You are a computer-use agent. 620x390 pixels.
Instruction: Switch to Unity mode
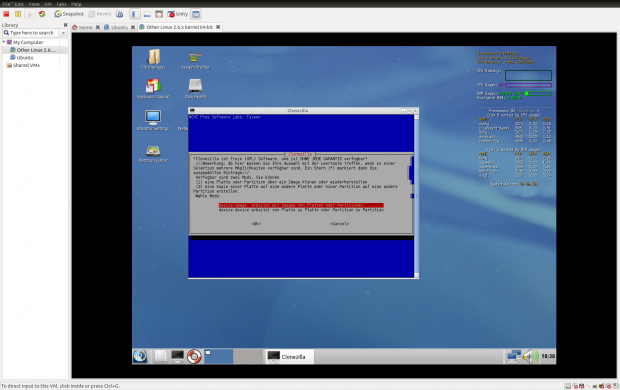tap(178, 14)
